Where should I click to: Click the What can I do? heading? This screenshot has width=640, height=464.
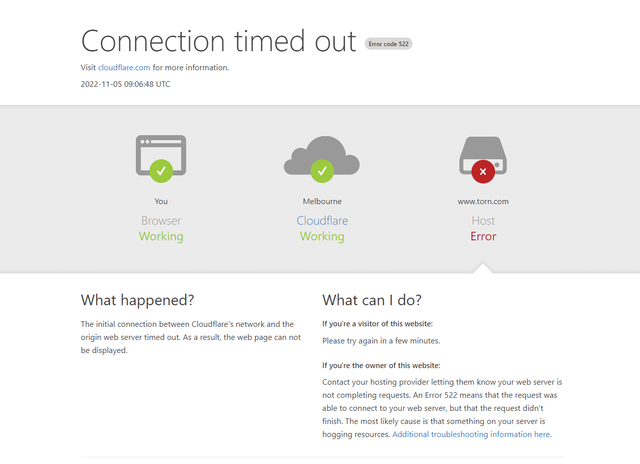(372, 300)
